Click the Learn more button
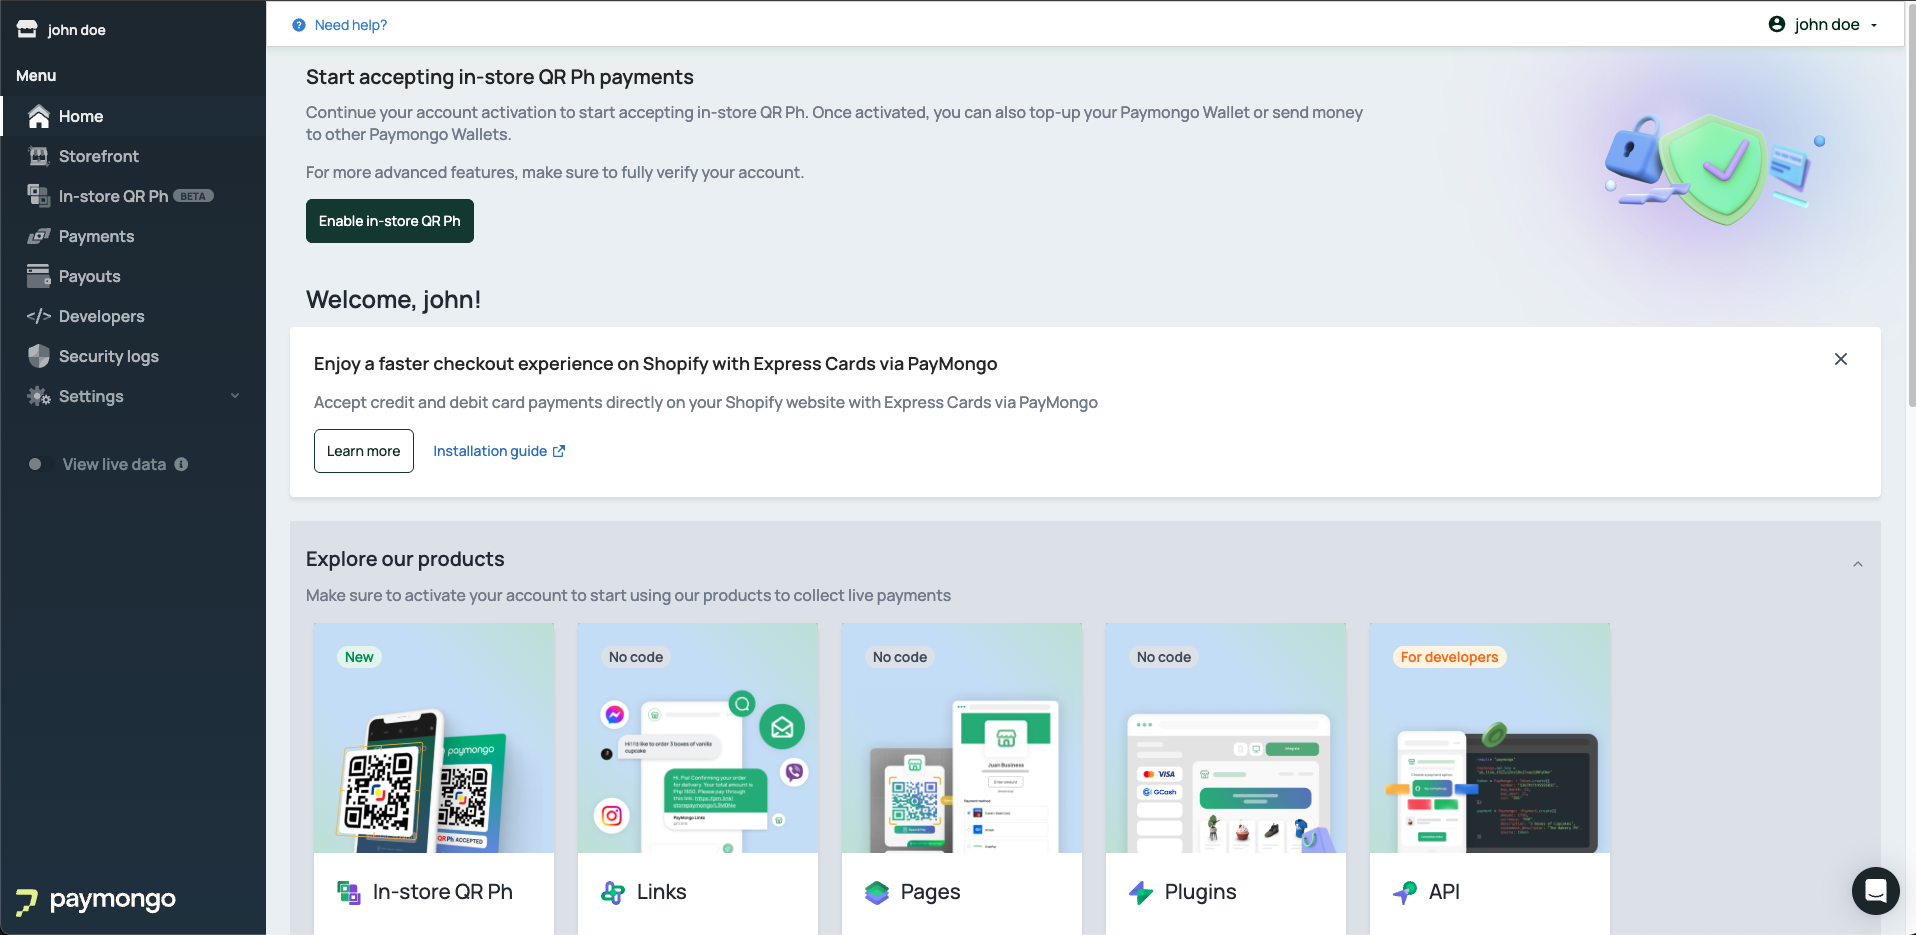This screenshot has height=935, width=1916. 364,451
